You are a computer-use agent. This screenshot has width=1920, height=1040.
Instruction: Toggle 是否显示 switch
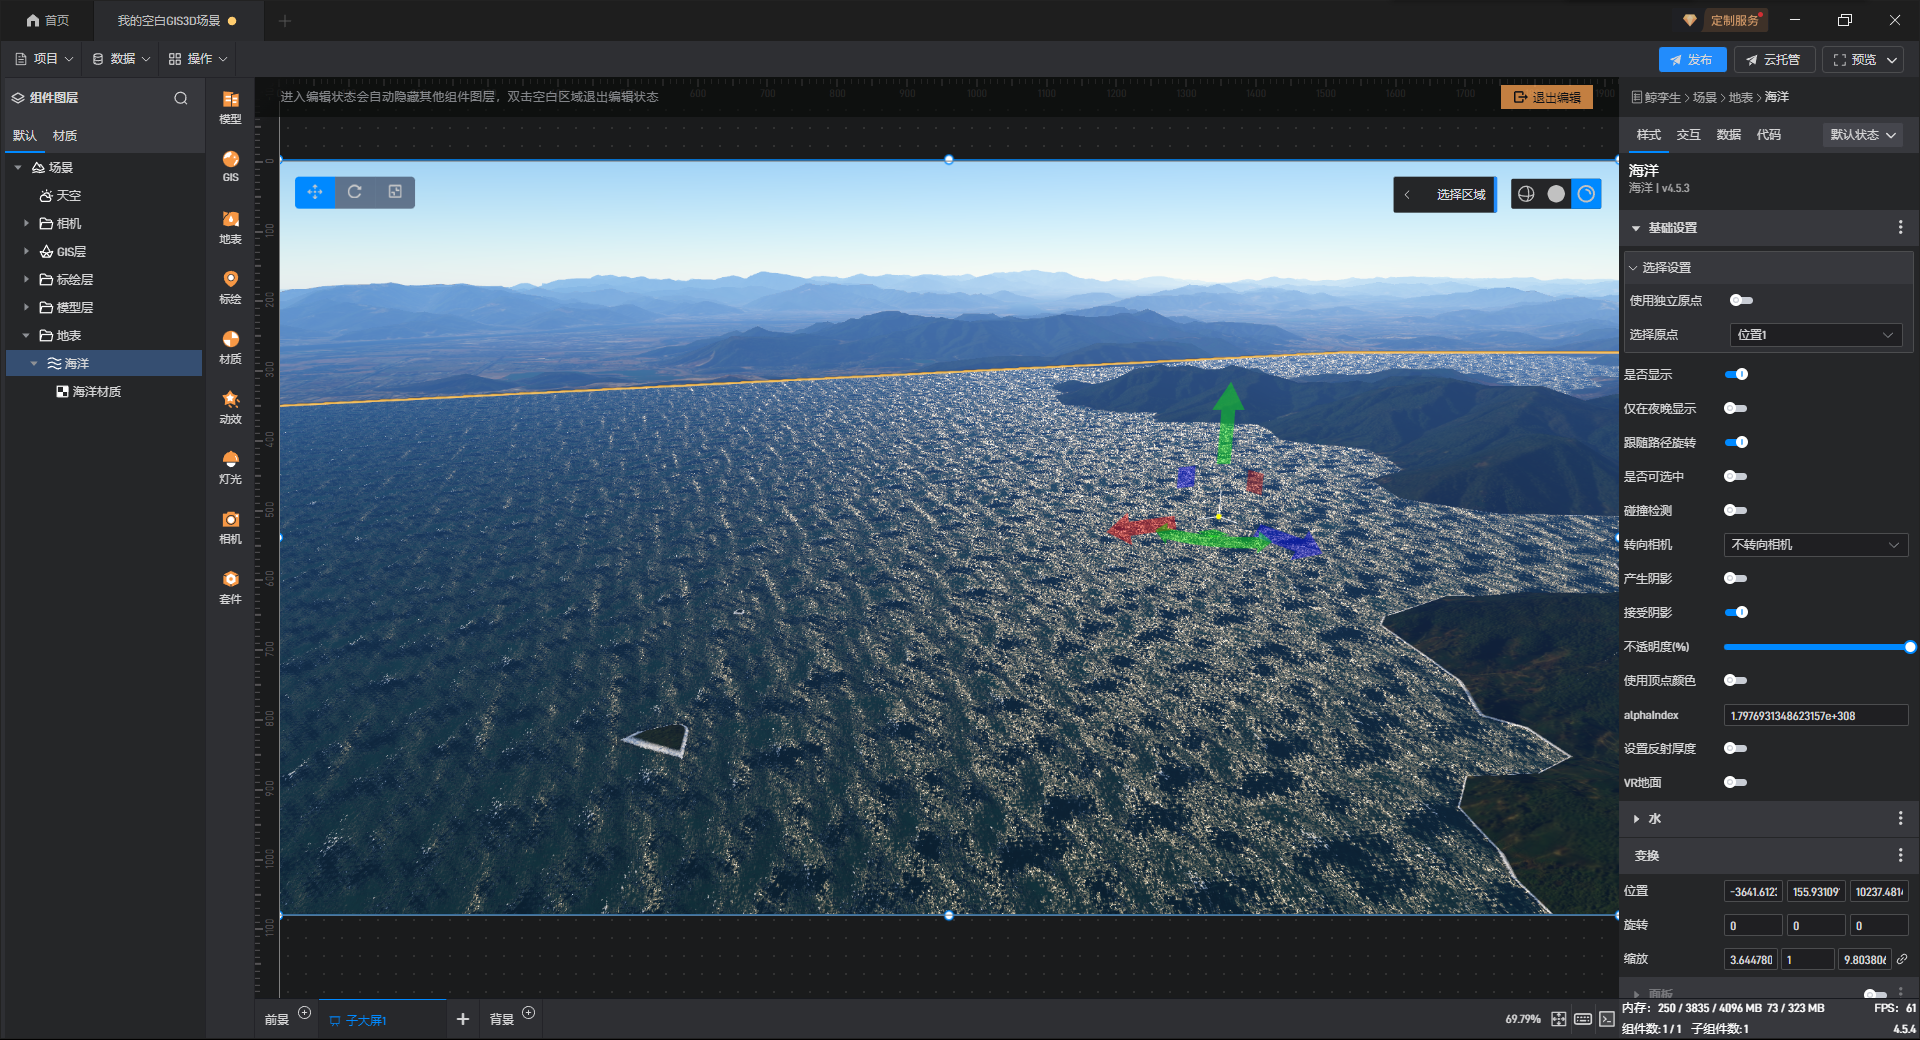pos(1736,374)
